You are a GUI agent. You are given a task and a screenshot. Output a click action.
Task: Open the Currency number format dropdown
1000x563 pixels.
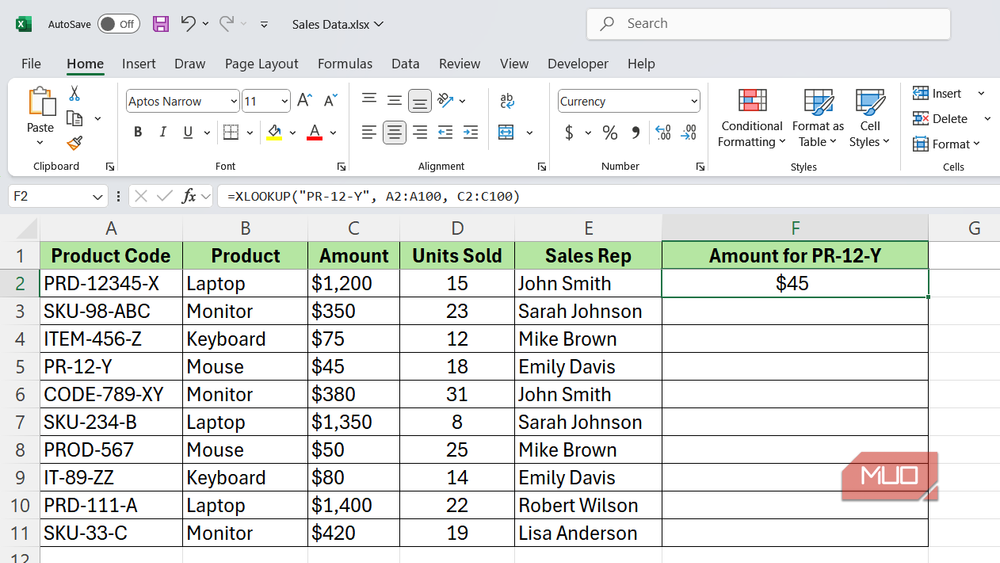pos(694,101)
